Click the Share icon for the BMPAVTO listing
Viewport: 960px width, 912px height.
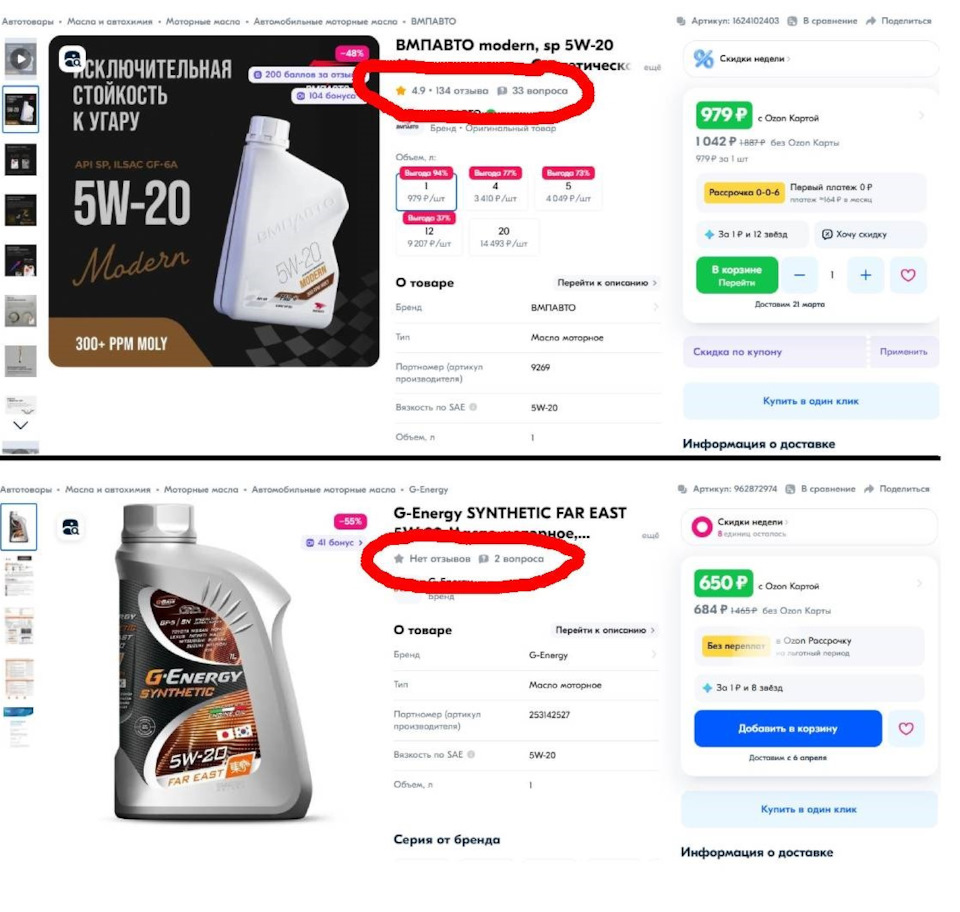pyautogui.click(x=898, y=21)
